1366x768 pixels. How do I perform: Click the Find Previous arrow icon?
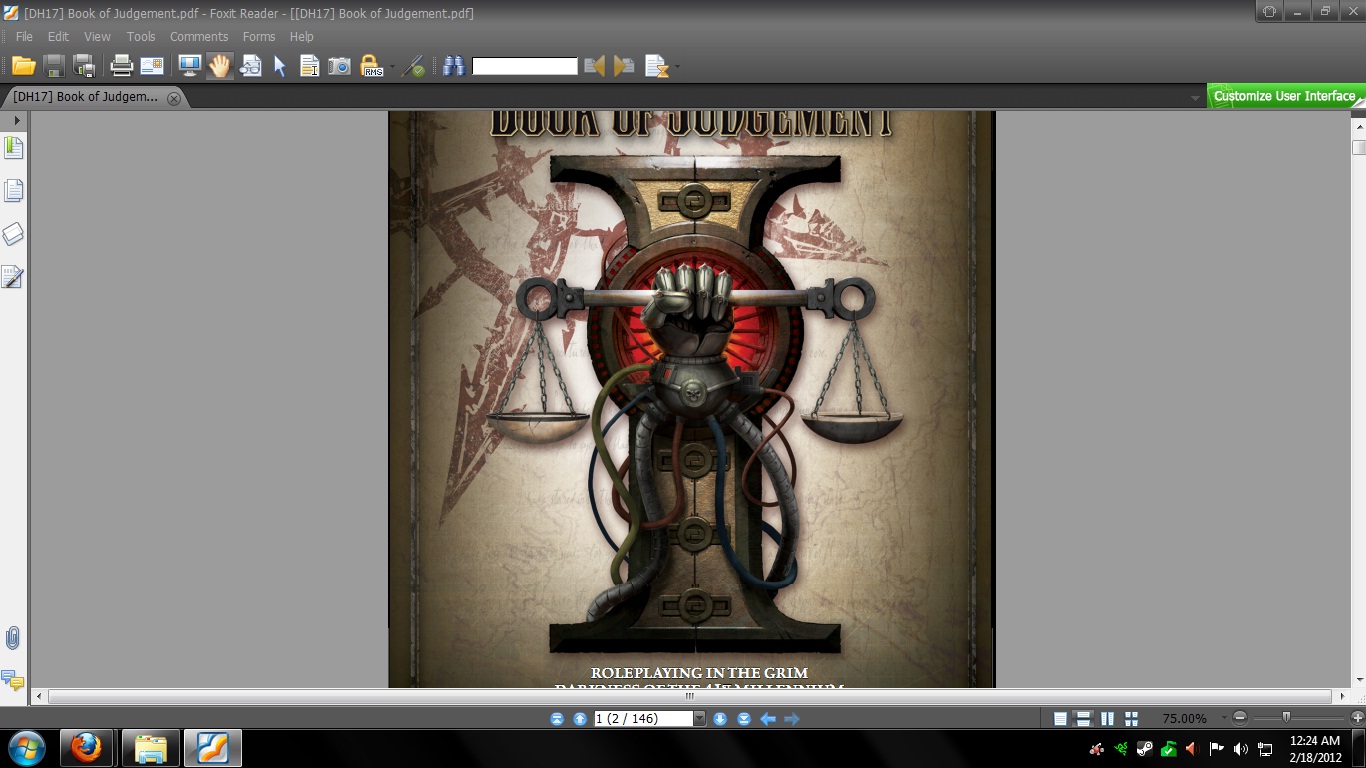pos(595,66)
